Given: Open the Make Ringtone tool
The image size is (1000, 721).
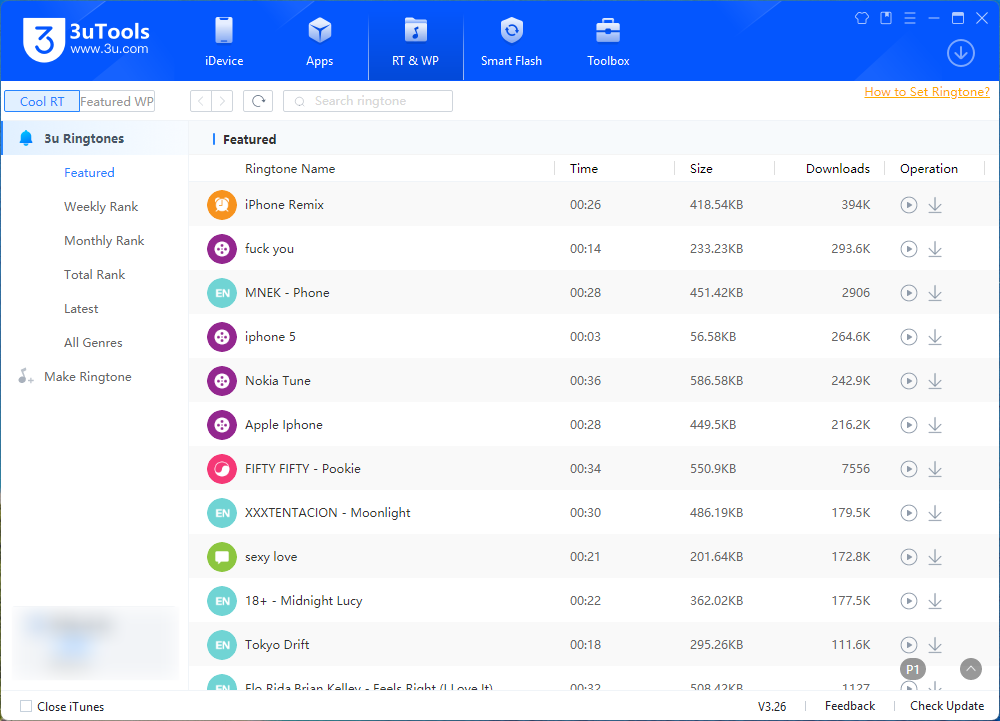Looking at the screenshot, I should [x=75, y=377].
